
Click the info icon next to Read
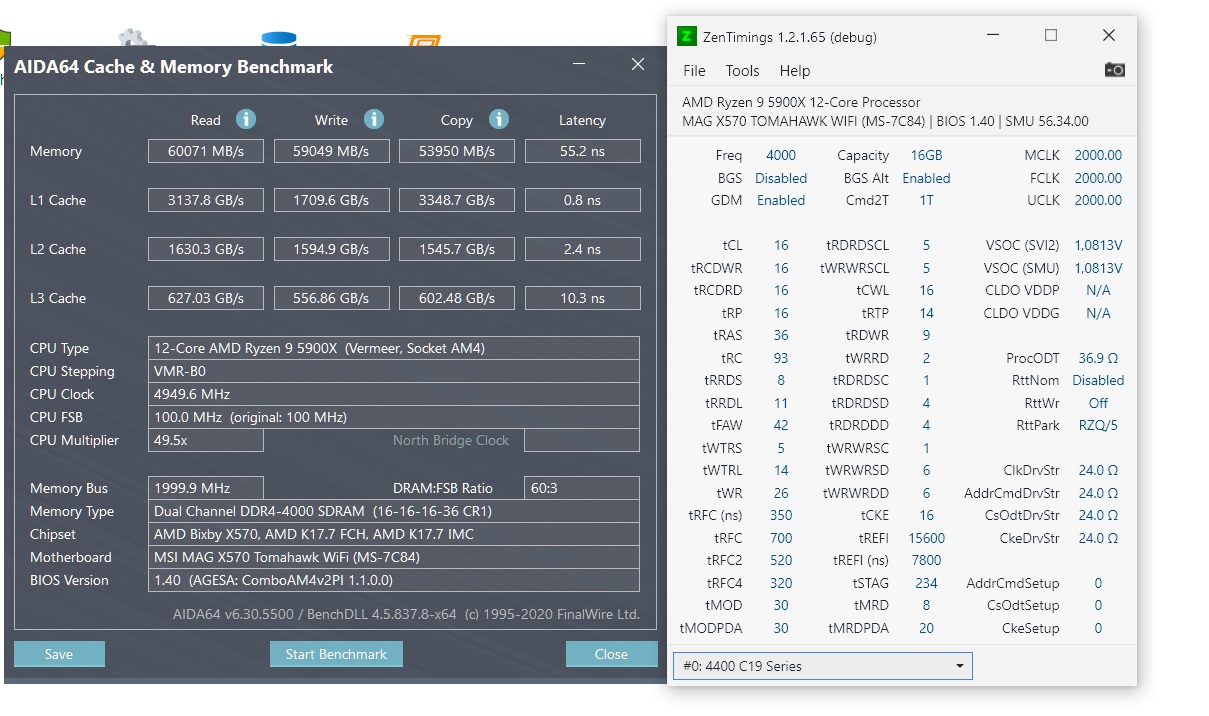click(x=246, y=119)
